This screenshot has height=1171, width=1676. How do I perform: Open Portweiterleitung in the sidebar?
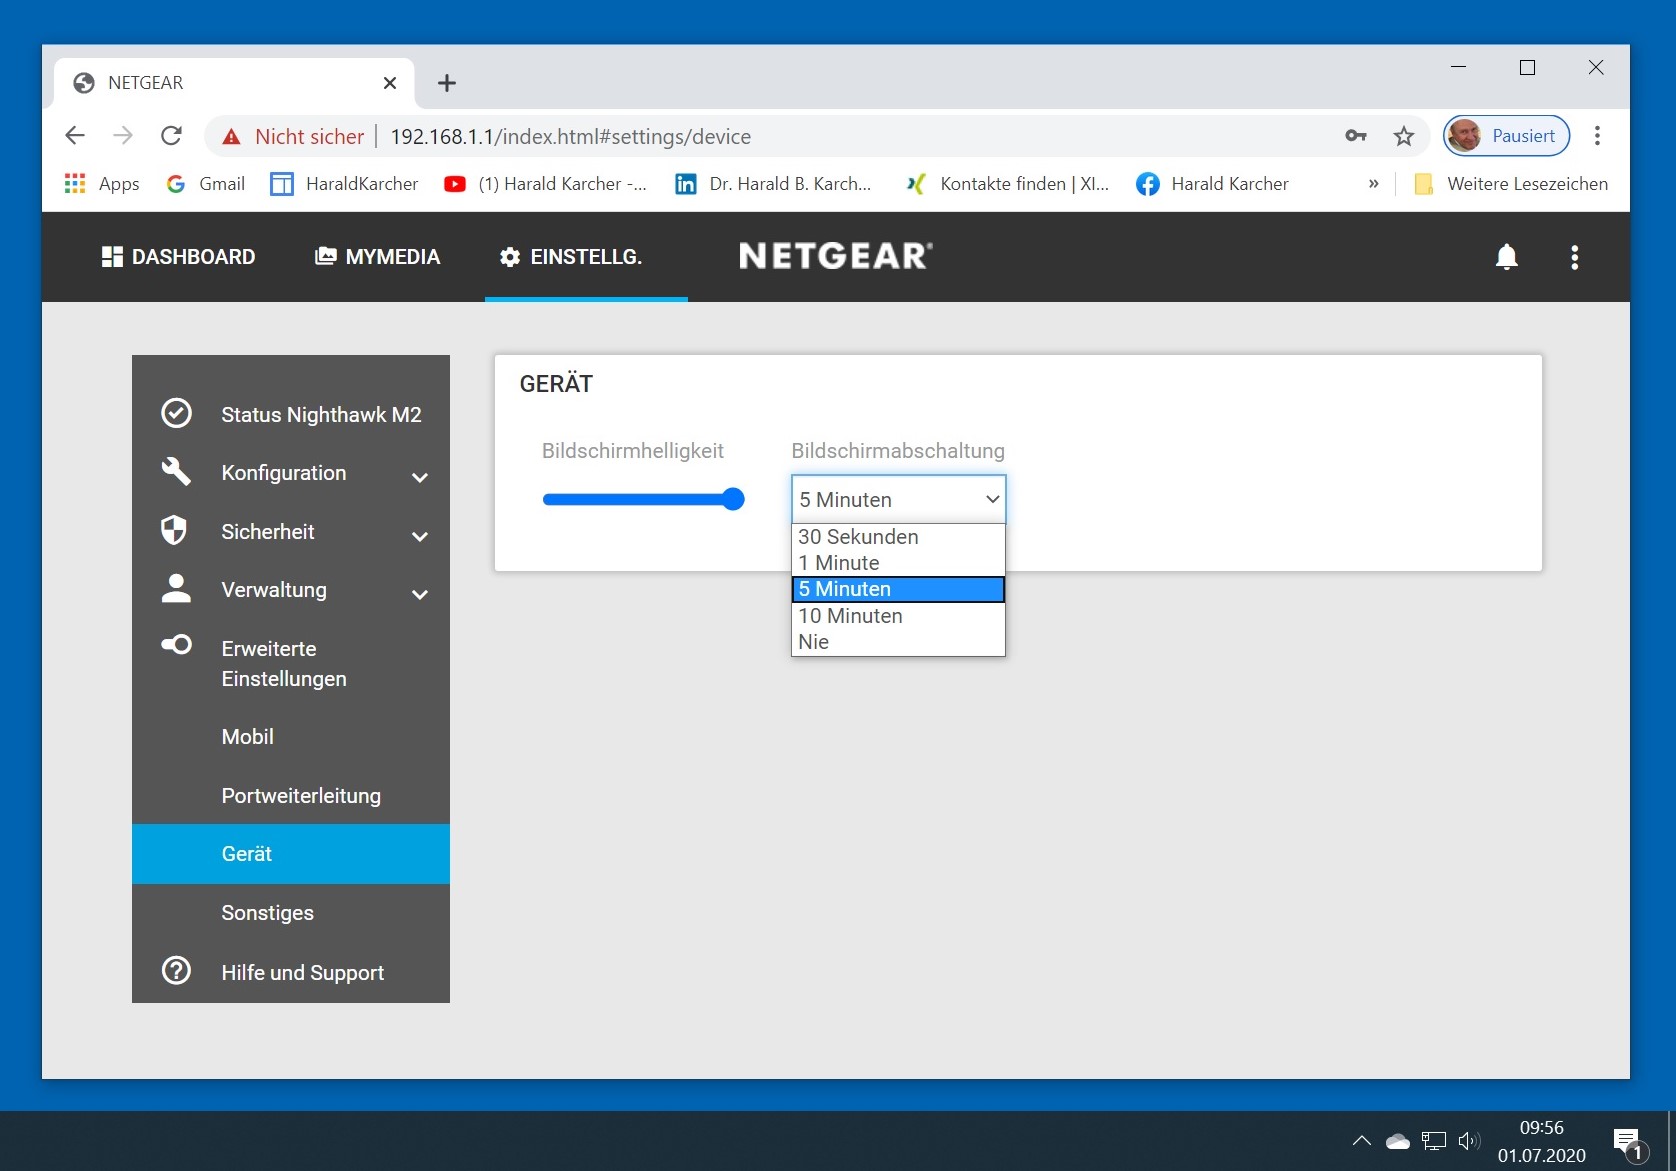coord(301,796)
